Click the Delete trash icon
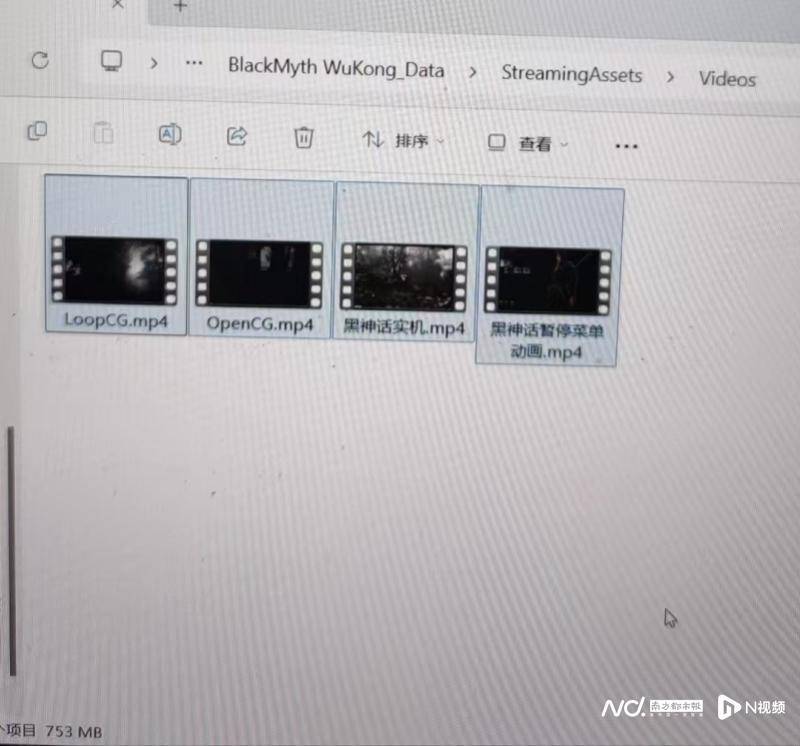The image size is (800, 746). (x=304, y=137)
